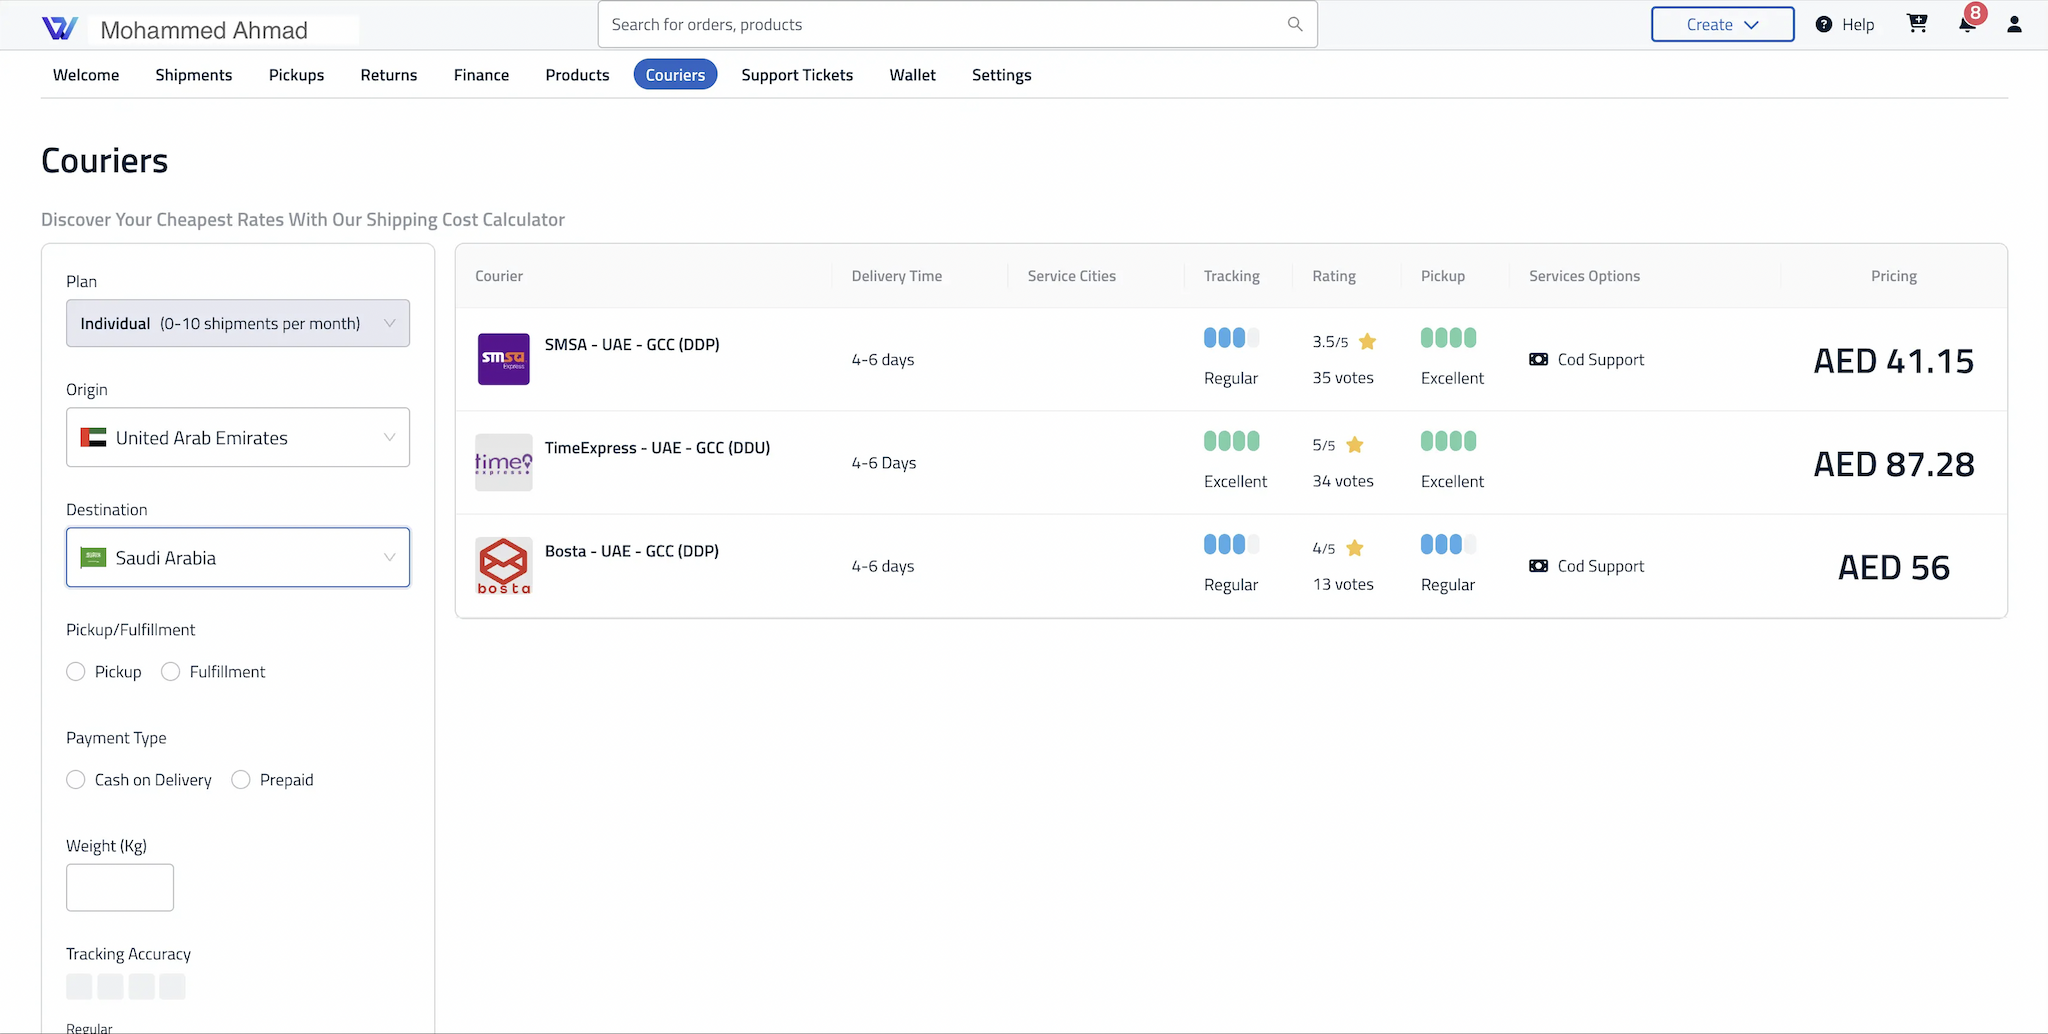Viewport: 2048px width, 1034px height.
Task: Go to the Wallet tab
Action: pyautogui.click(x=913, y=75)
